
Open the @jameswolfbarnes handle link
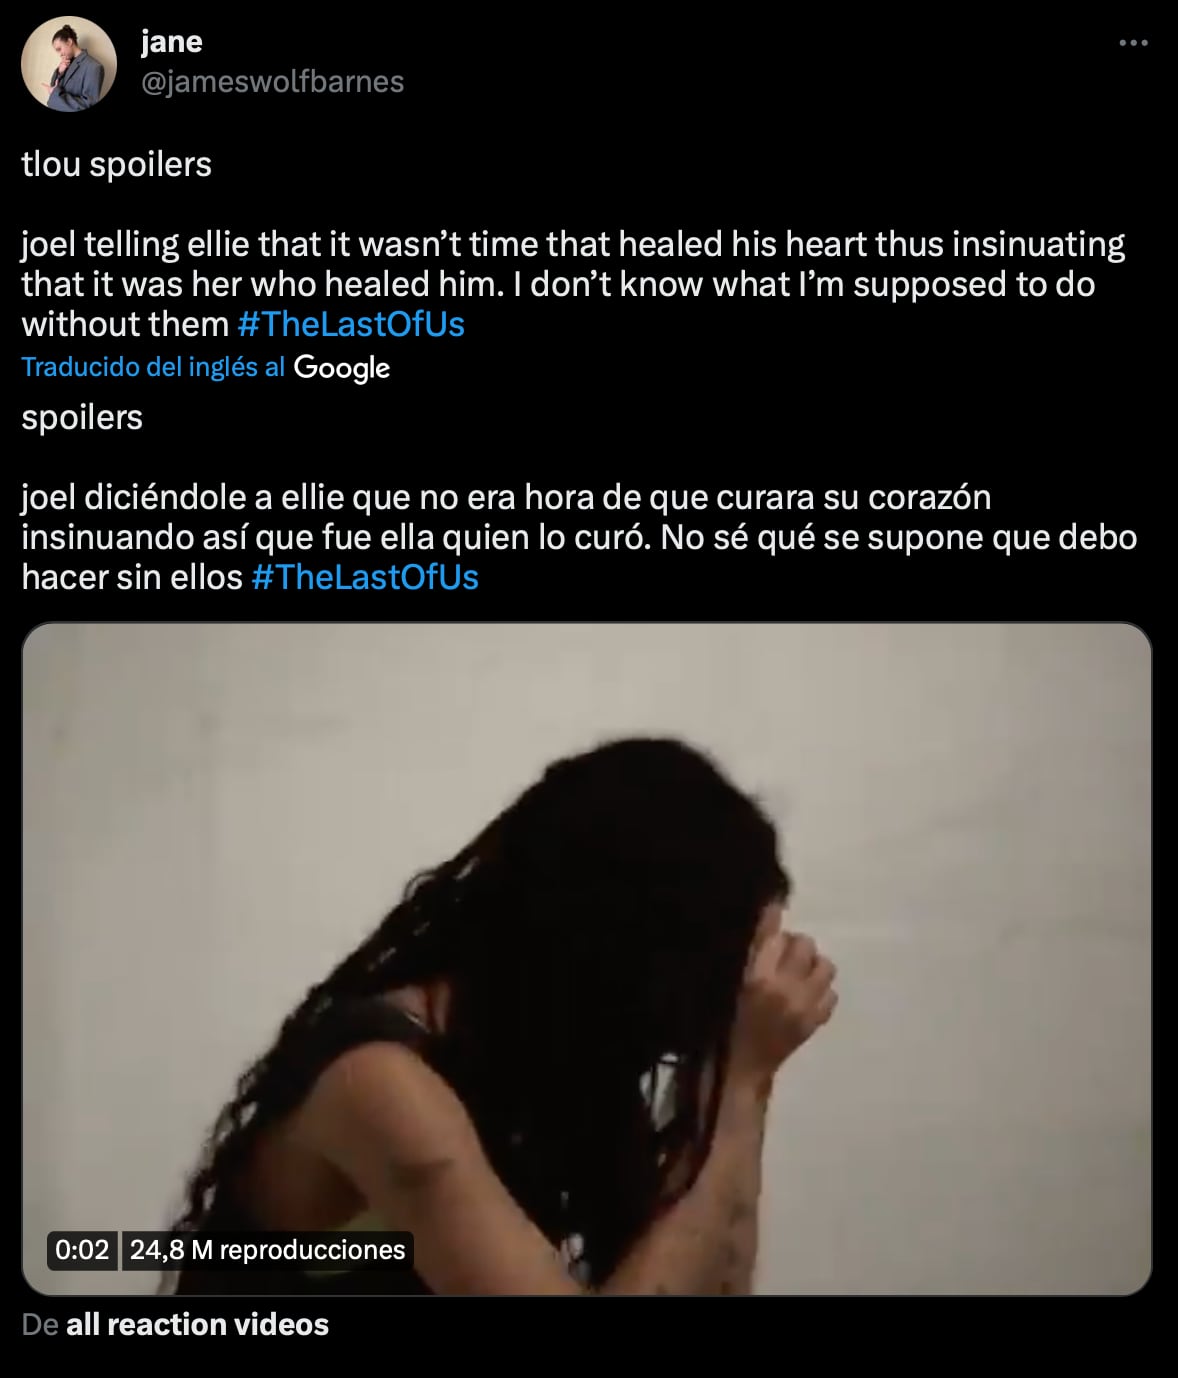272,81
